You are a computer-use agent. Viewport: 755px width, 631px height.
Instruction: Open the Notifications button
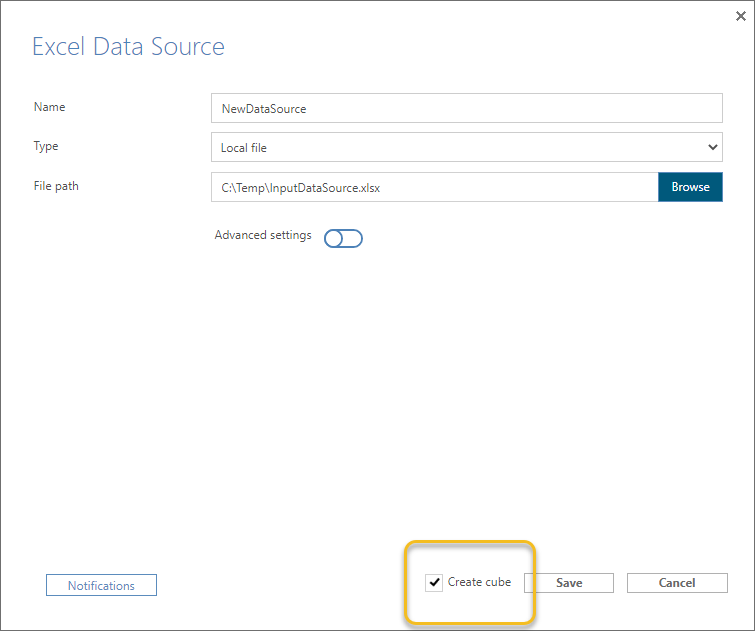(101, 585)
